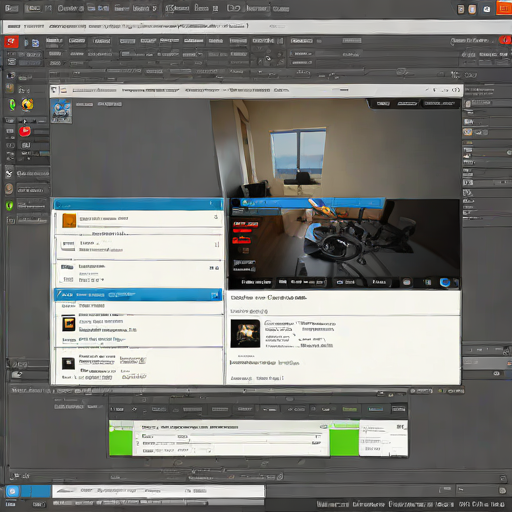
Task: Click the round blue icon at bottom-left taskbar
Action: click(12, 491)
